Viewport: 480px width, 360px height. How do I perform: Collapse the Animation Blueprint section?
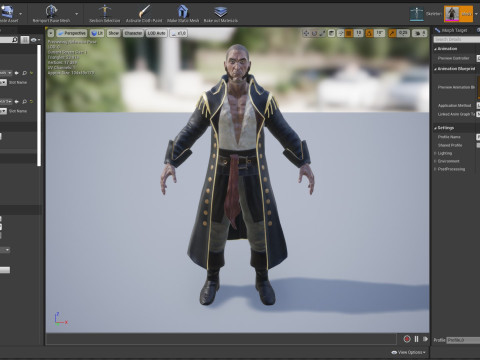[x=436, y=69]
